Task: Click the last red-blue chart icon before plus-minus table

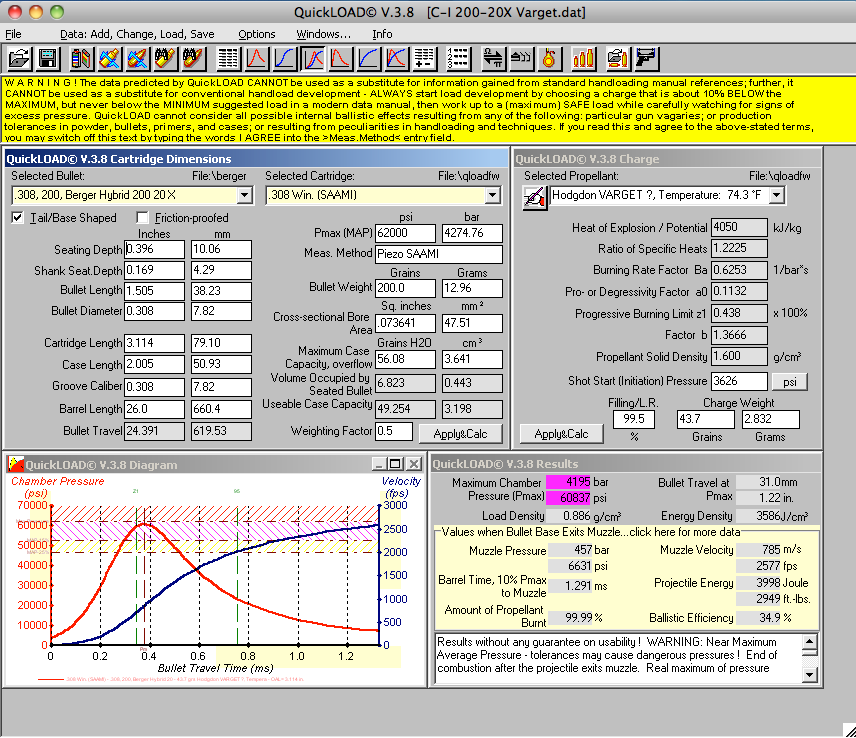Action: click(x=397, y=58)
